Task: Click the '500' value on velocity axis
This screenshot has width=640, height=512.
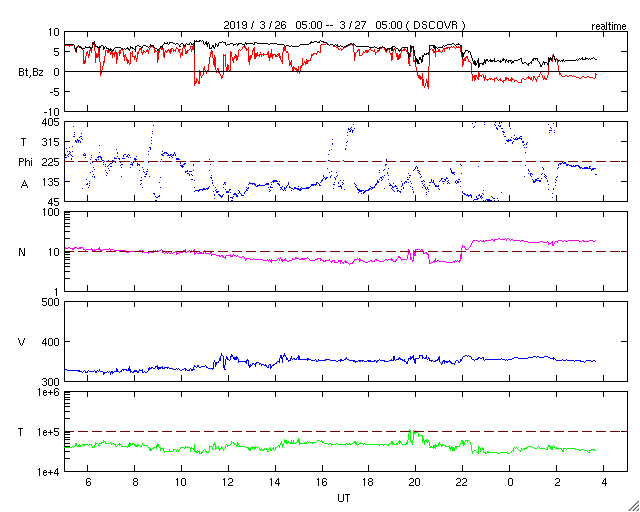Action: coord(51,302)
